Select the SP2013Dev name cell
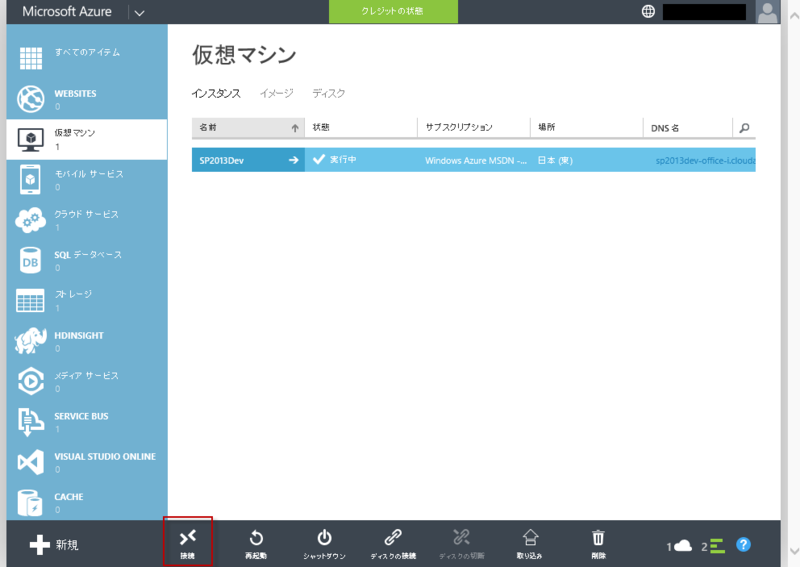 (248, 160)
